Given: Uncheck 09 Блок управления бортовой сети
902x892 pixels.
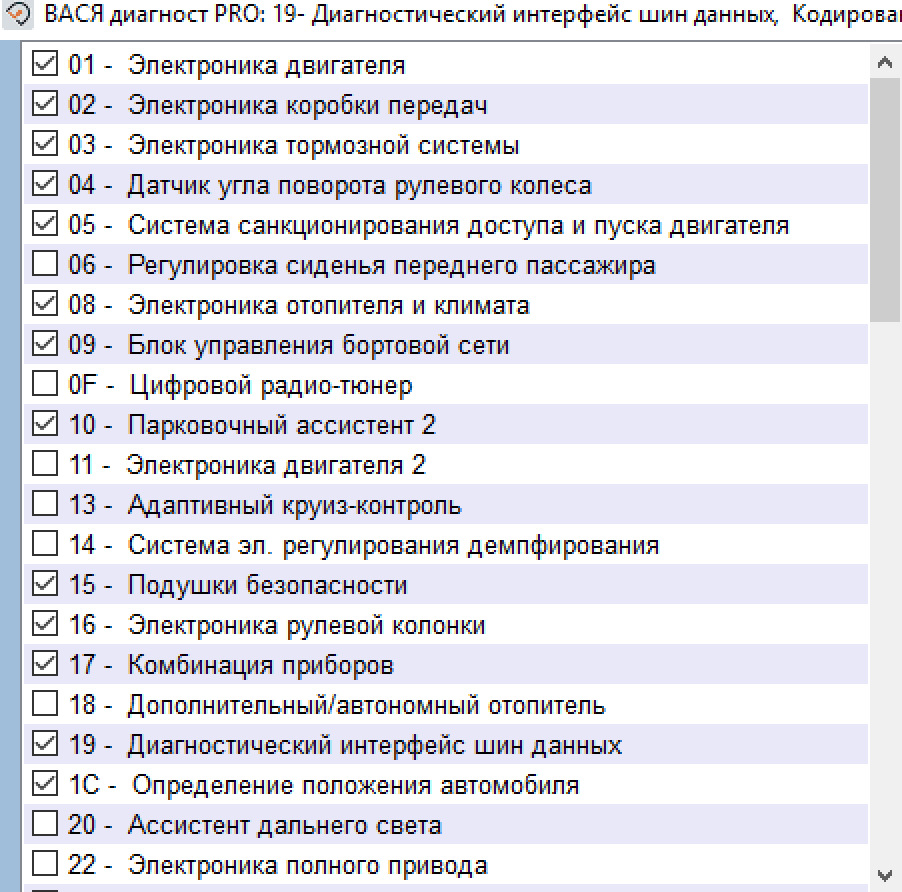Looking at the screenshot, I should click(x=45, y=344).
